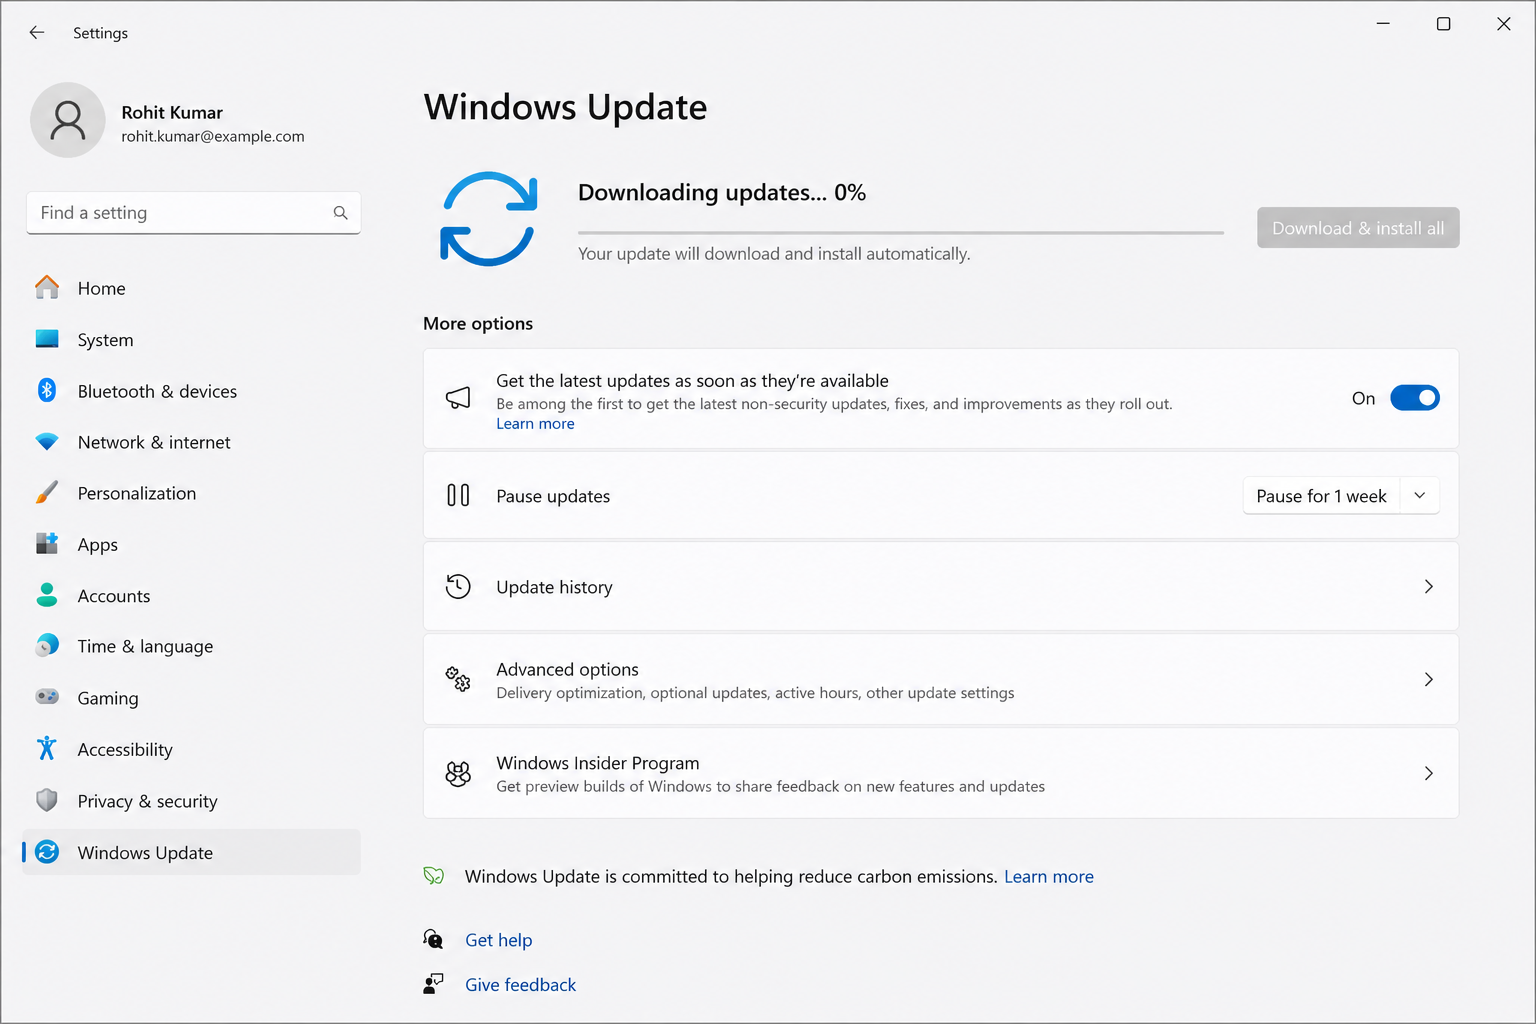Open Learn more under latest updates

[535, 424]
